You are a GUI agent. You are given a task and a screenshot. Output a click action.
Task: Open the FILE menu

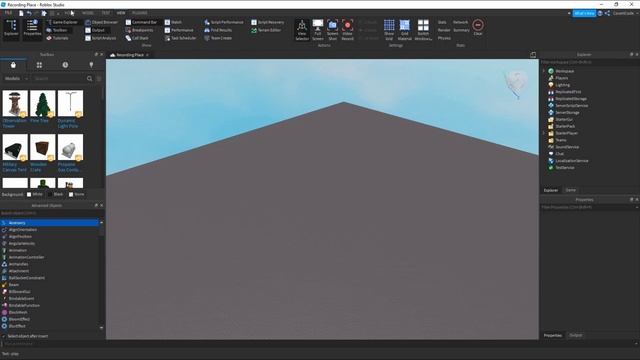point(8,13)
